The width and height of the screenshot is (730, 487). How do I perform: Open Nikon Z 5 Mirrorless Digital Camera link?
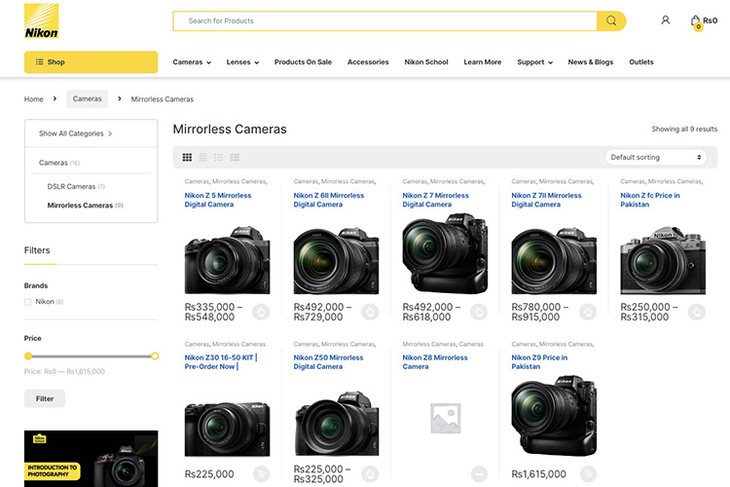pos(218,200)
